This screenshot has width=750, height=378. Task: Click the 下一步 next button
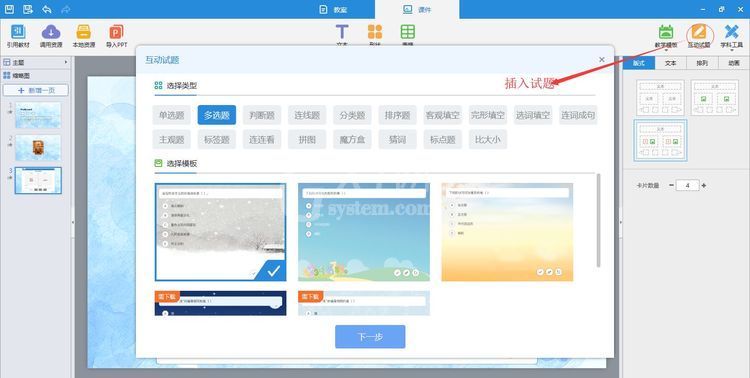tap(370, 337)
